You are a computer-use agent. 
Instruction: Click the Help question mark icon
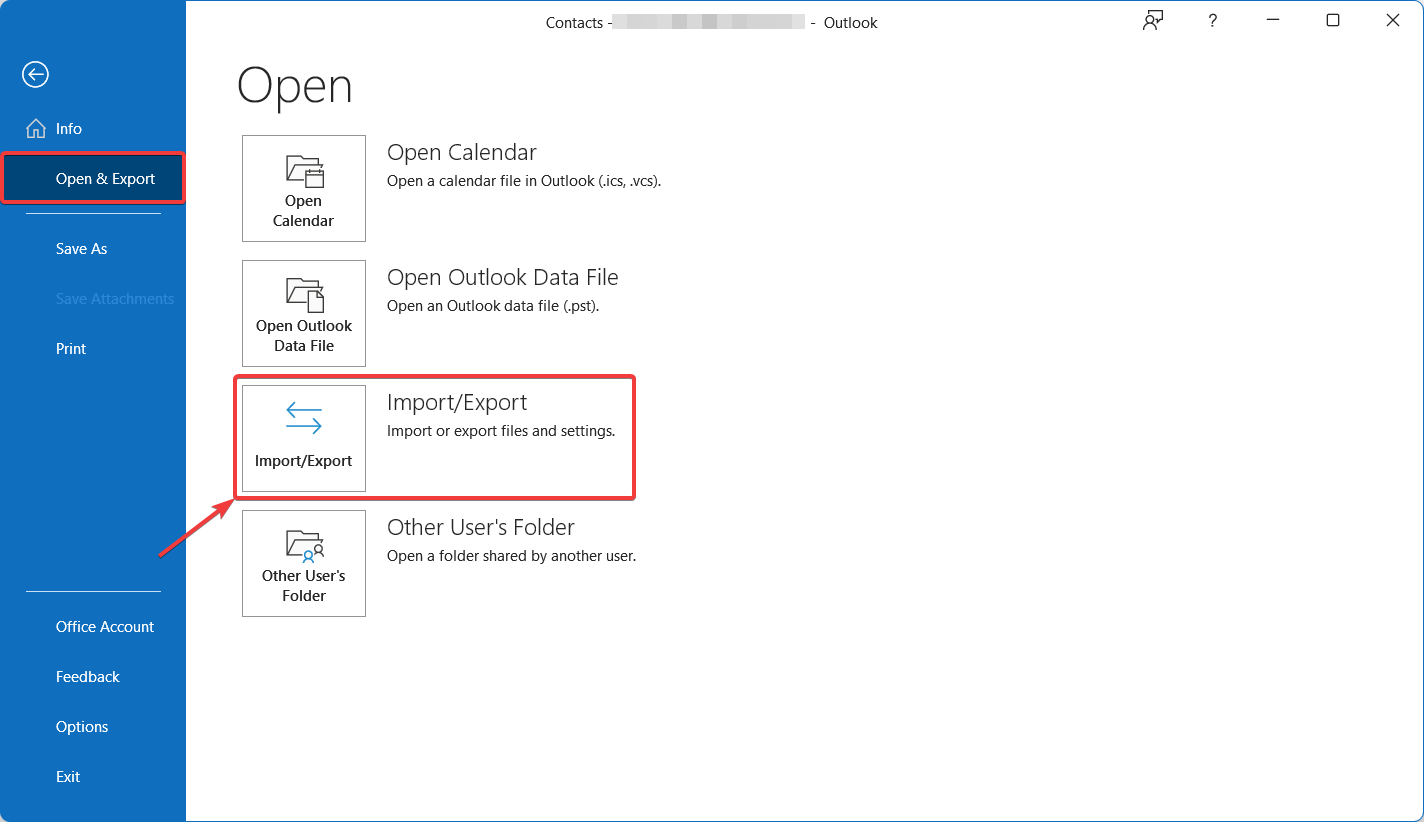1213,21
